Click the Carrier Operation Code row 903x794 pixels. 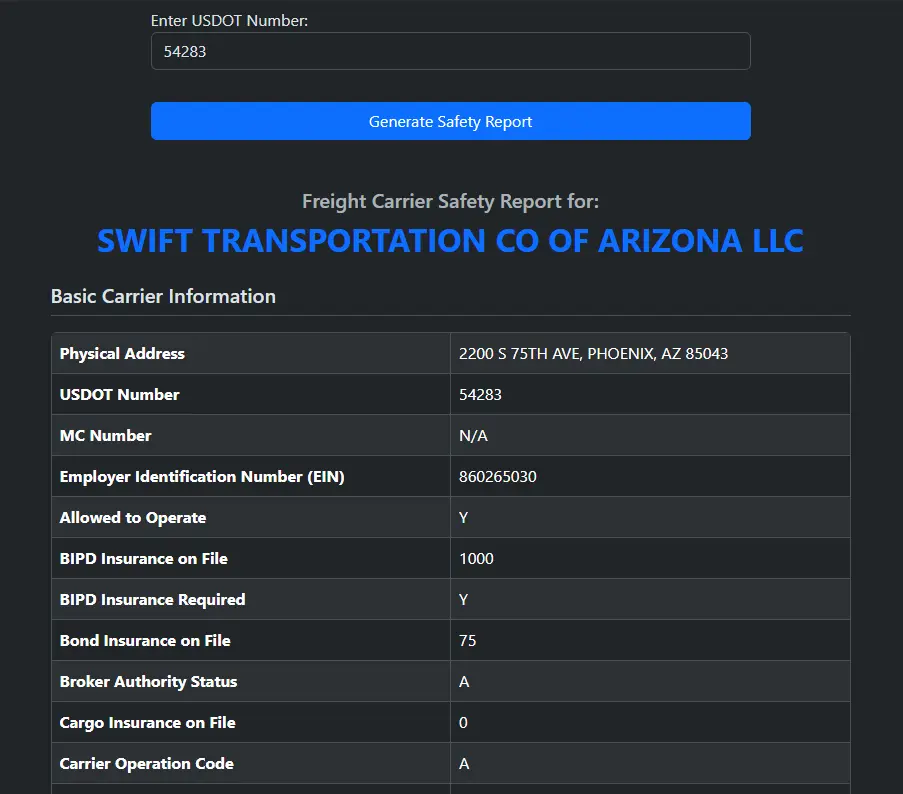click(x=250, y=763)
